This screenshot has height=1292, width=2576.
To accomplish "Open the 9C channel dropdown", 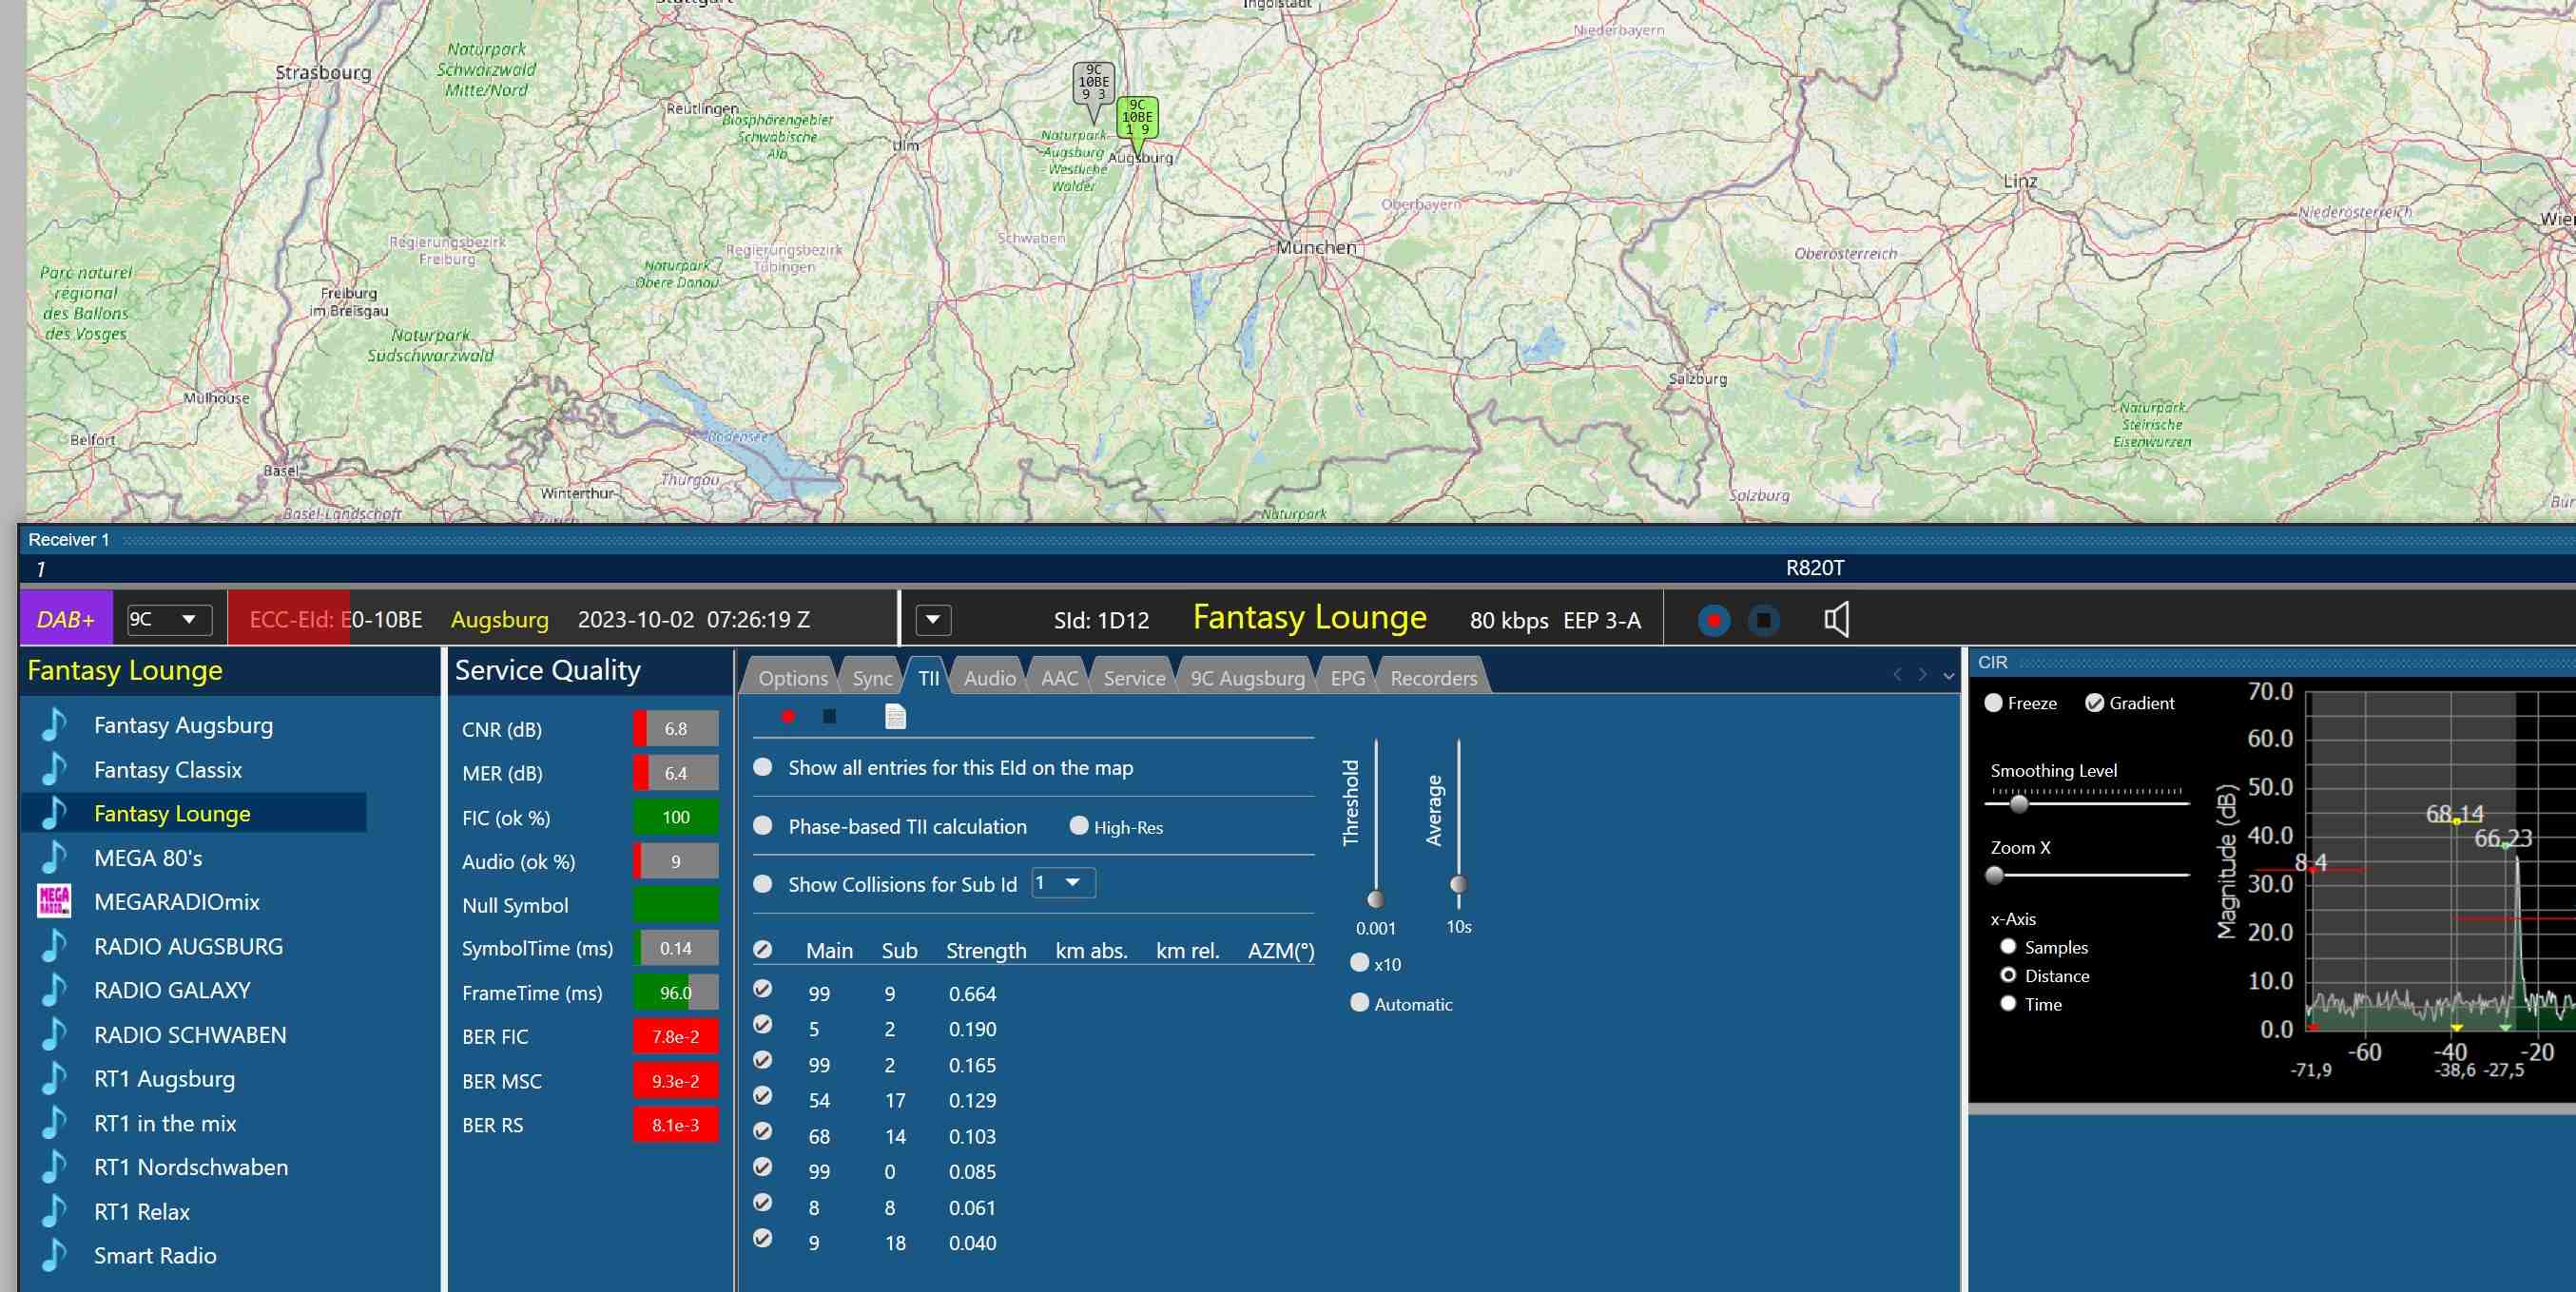I will (169, 619).
